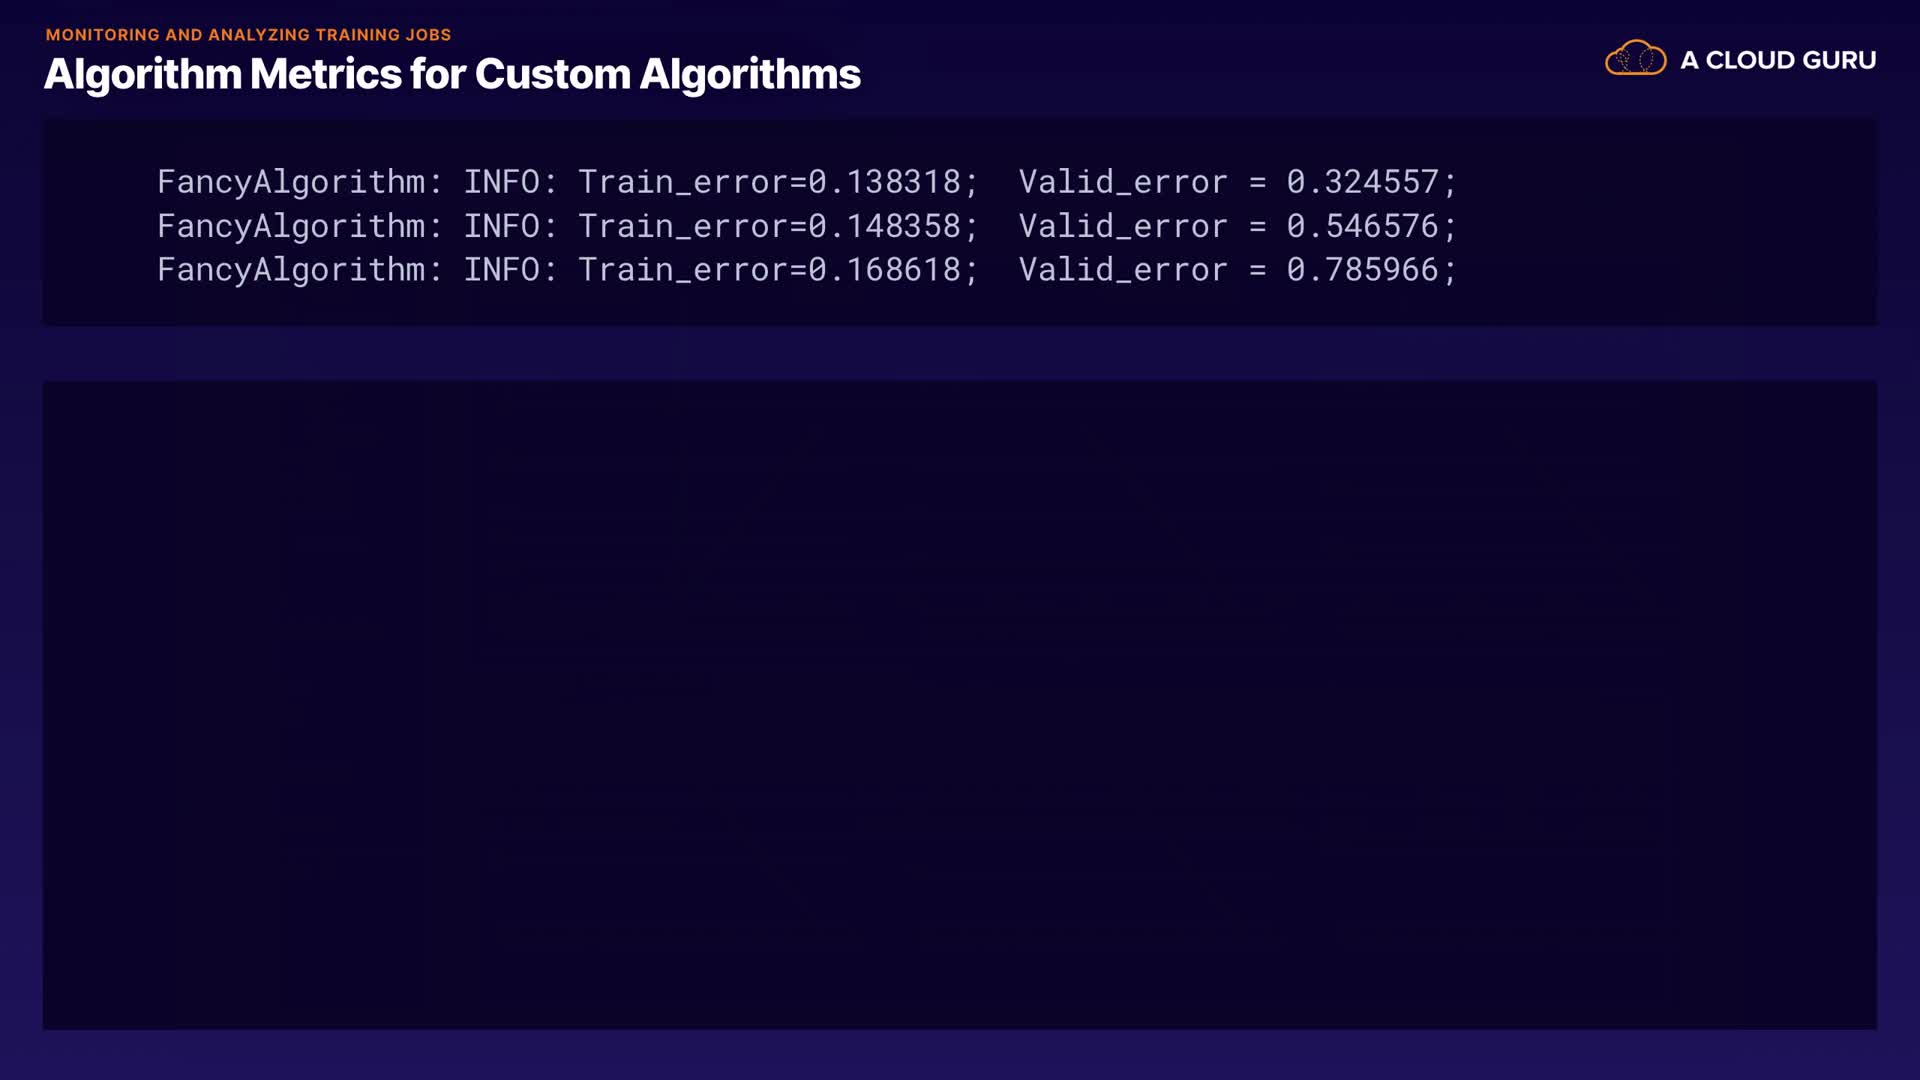The width and height of the screenshot is (1920, 1080).
Task: Click the "A CLOUD GURU" brand text
Action: 1777,60
